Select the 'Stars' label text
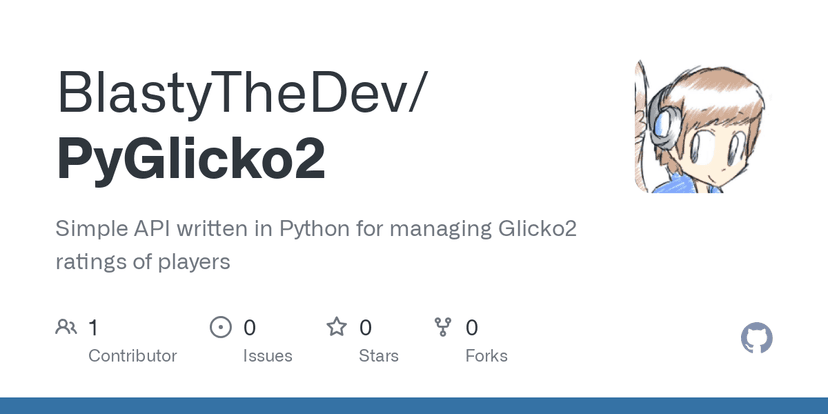This screenshot has width=828, height=414. [379, 356]
